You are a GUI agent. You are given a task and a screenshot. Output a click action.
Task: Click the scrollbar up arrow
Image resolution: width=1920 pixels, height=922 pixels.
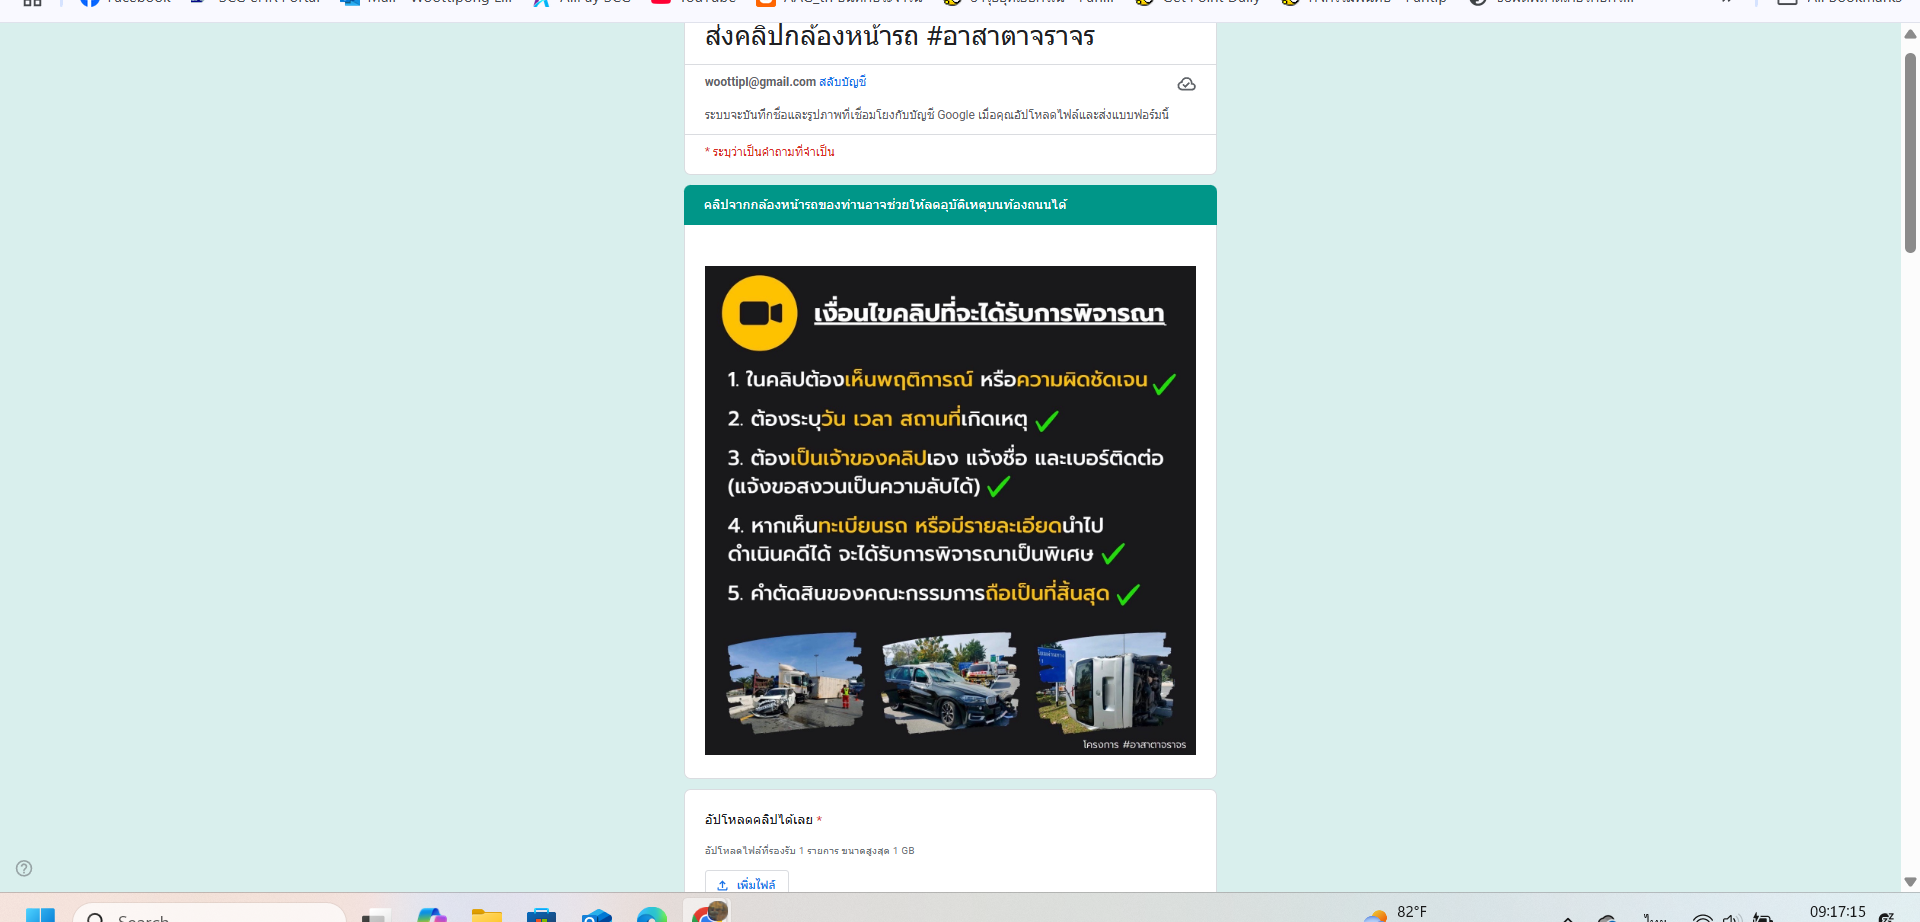pyautogui.click(x=1910, y=33)
